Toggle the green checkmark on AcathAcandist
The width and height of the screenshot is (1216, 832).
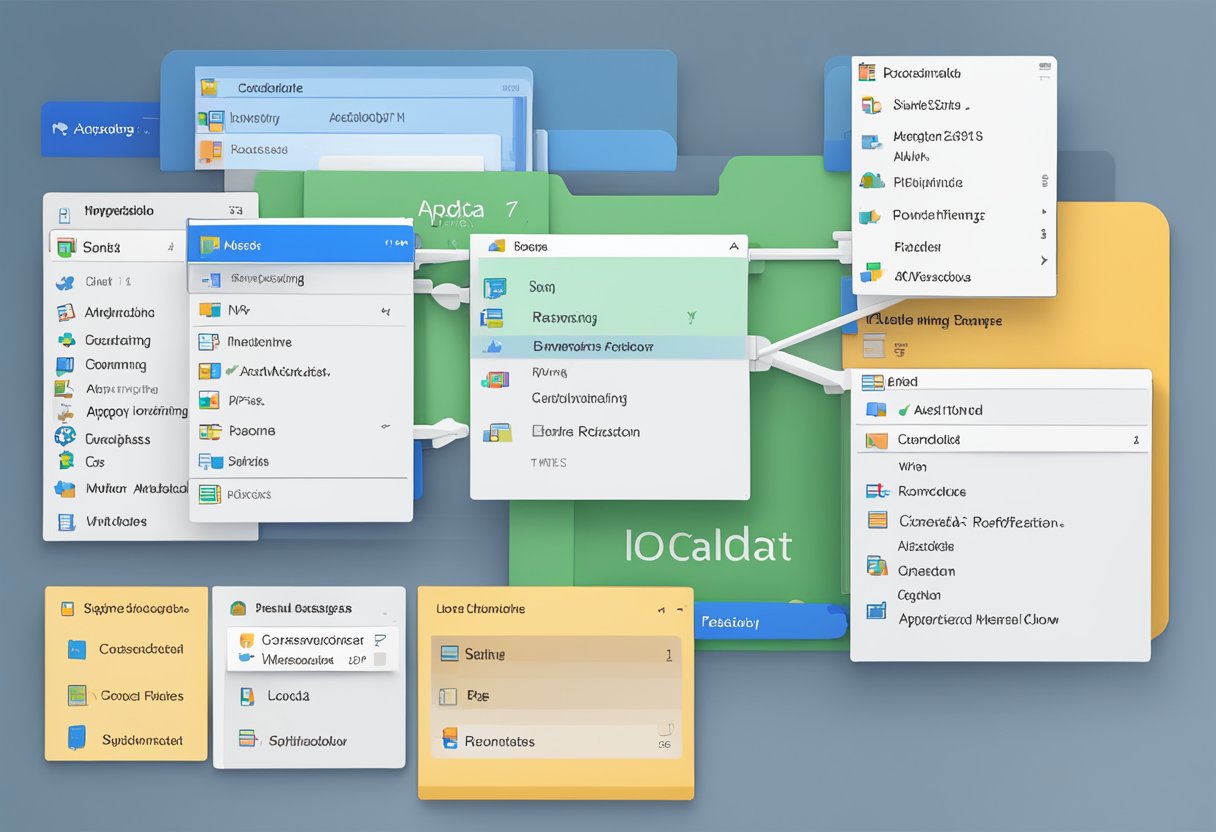tap(232, 371)
